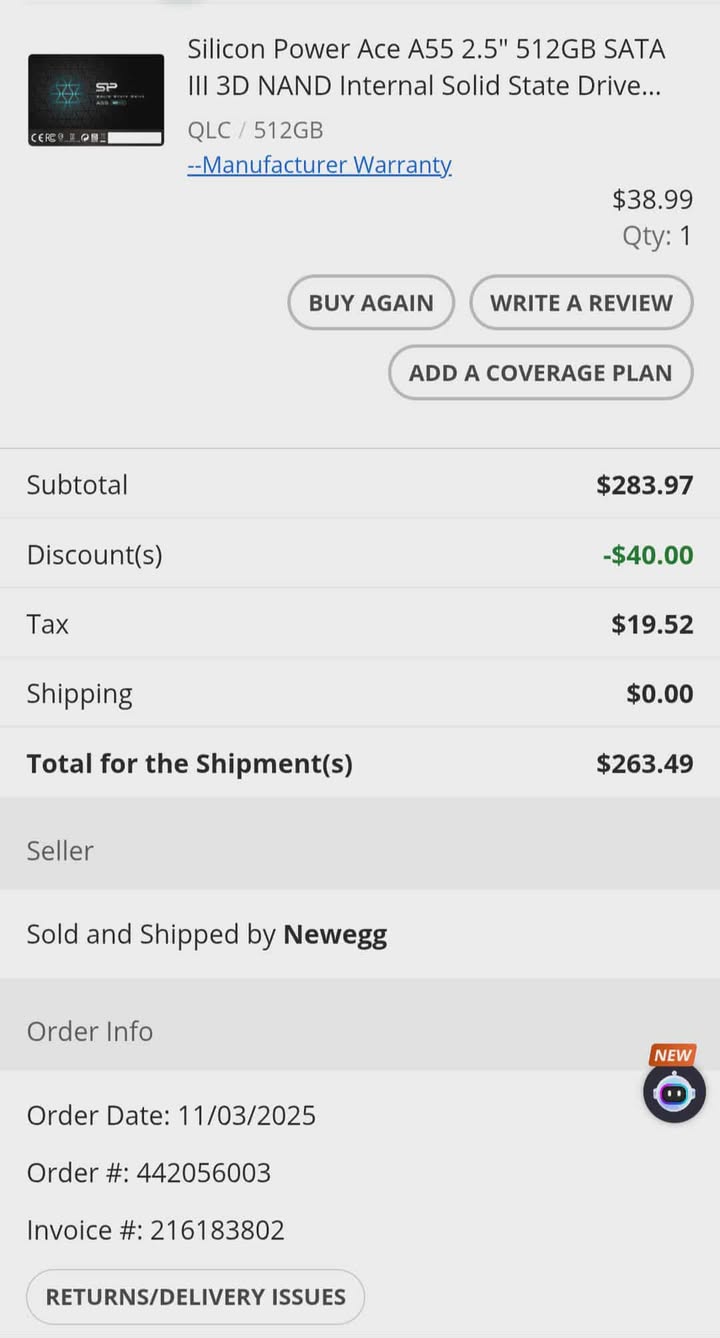The width and height of the screenshot is (720, 1338).
Task: Click the Seller section header
Action: pos(60,850)
